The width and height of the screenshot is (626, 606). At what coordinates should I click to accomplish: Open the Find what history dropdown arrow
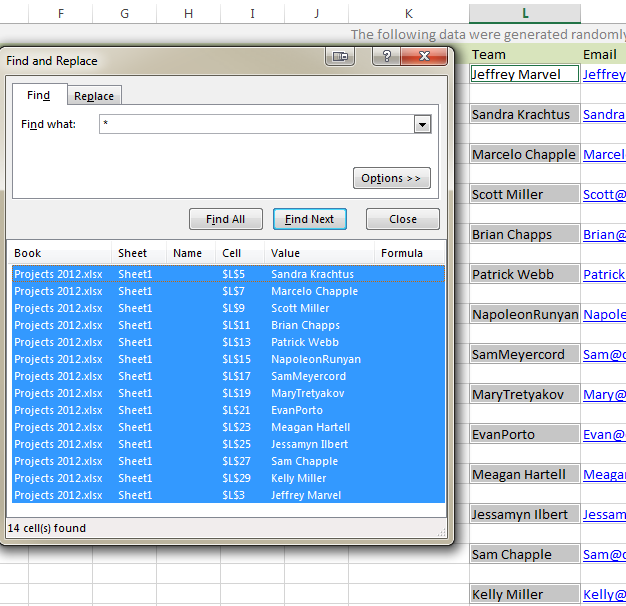[422, 124]
